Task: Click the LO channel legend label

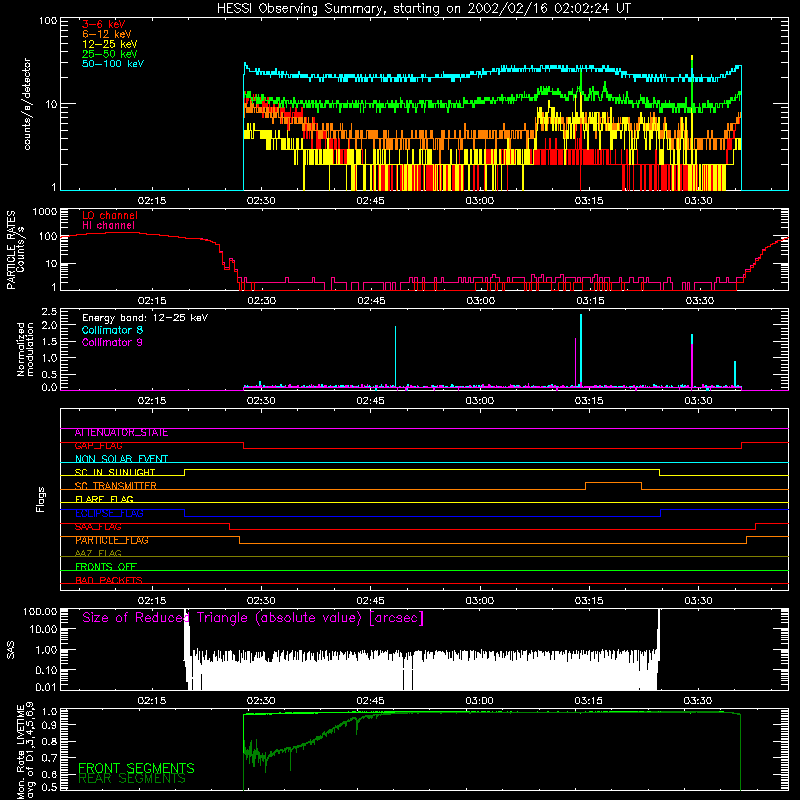Action: point(110,215)
